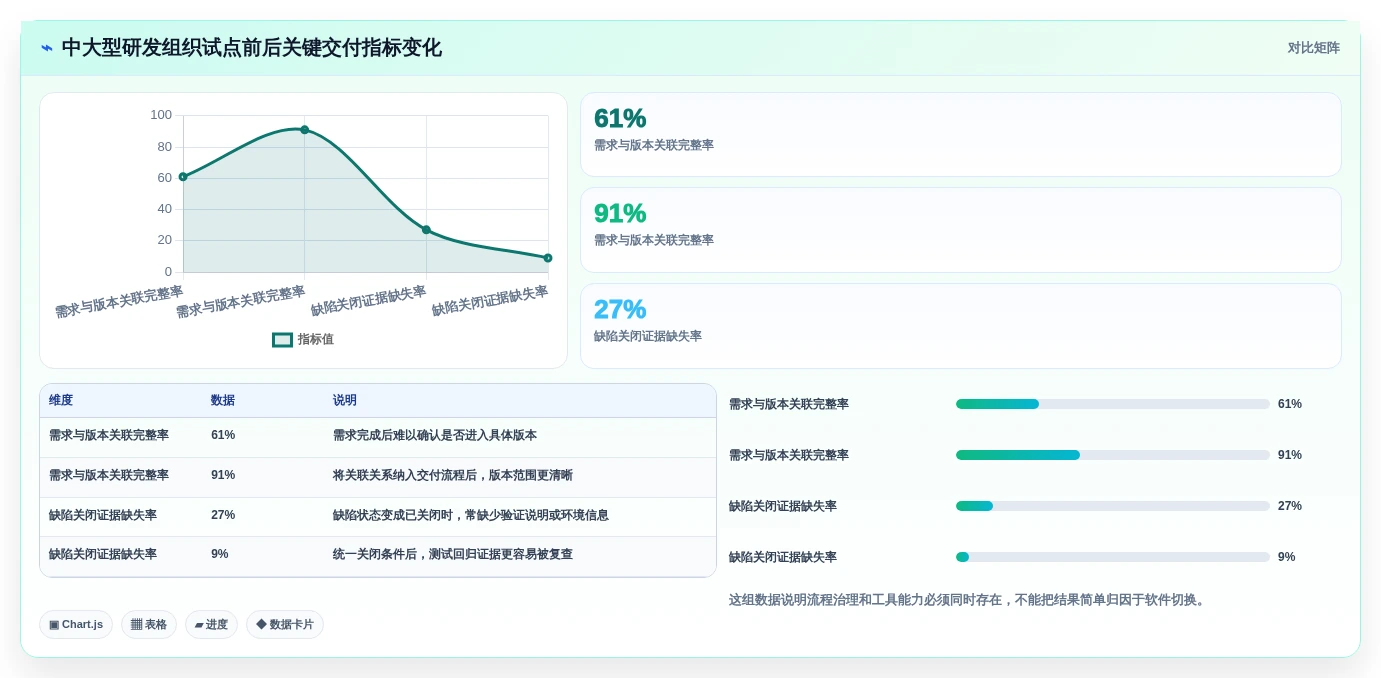Select the chart data point at 27

(426, 230)
